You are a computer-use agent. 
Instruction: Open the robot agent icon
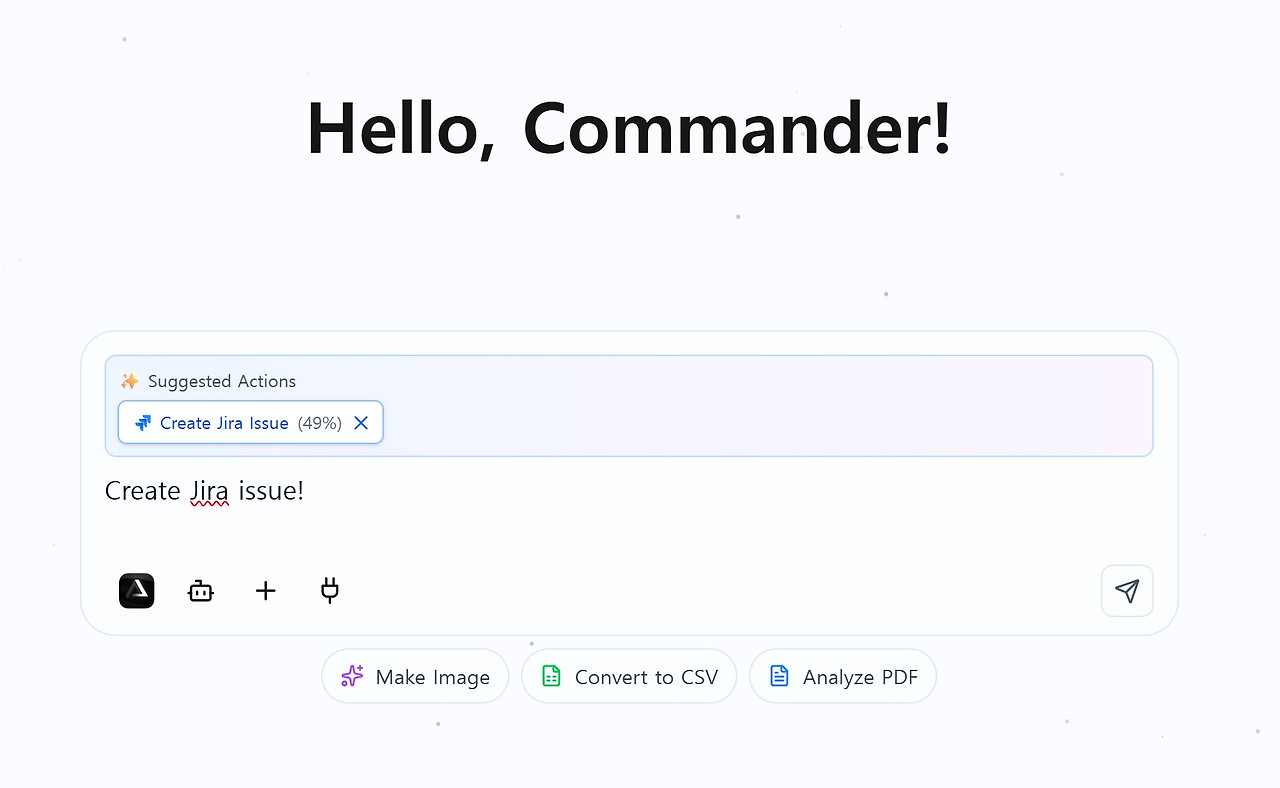tap(201, 591)
